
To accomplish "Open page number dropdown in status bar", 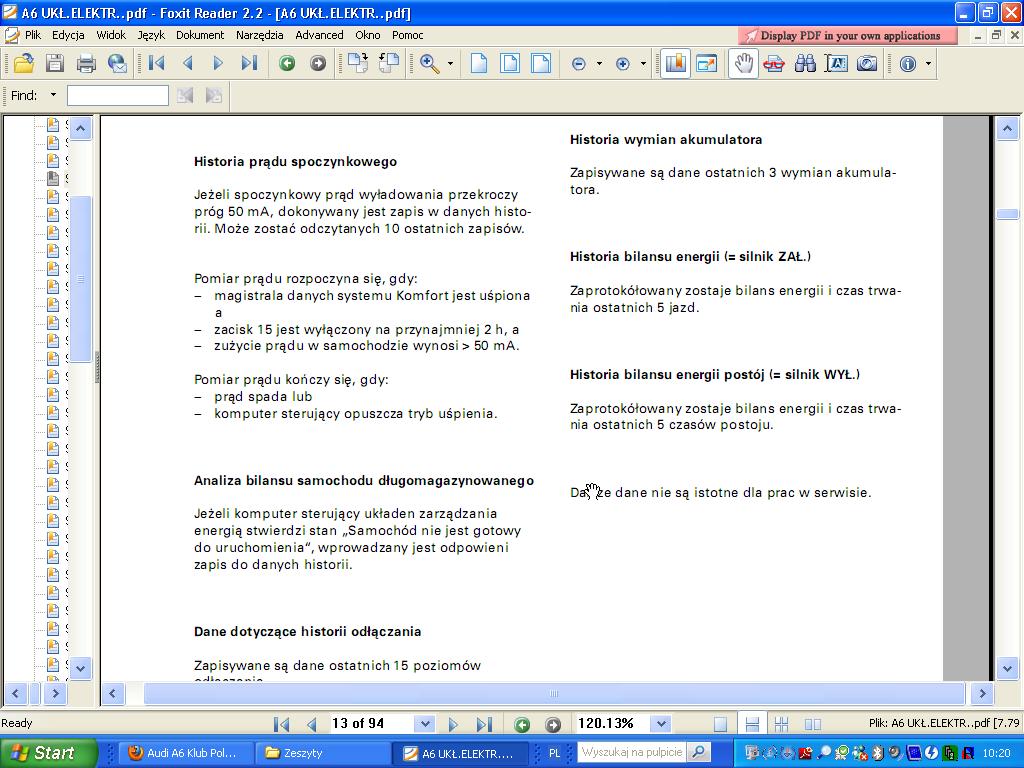I will coord(425,724).
